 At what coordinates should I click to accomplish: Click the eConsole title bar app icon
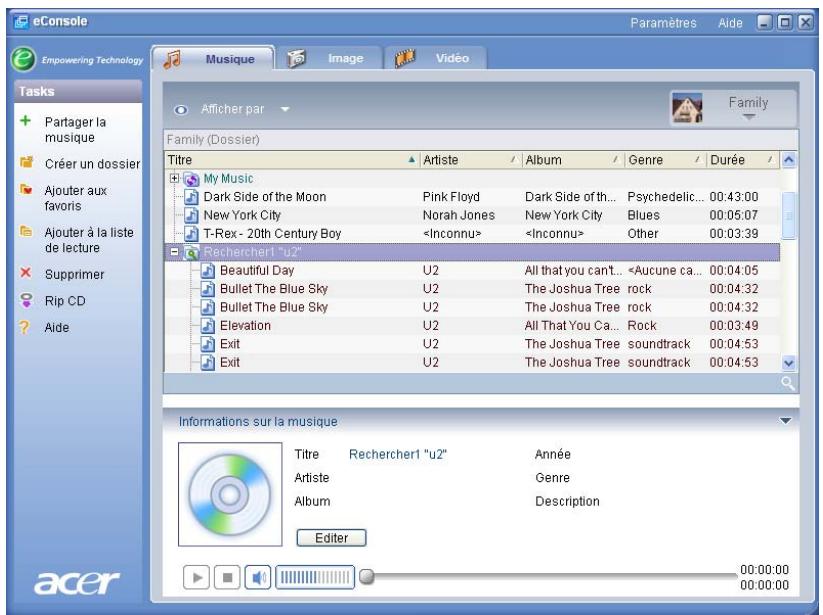click(x=21, y=22)
